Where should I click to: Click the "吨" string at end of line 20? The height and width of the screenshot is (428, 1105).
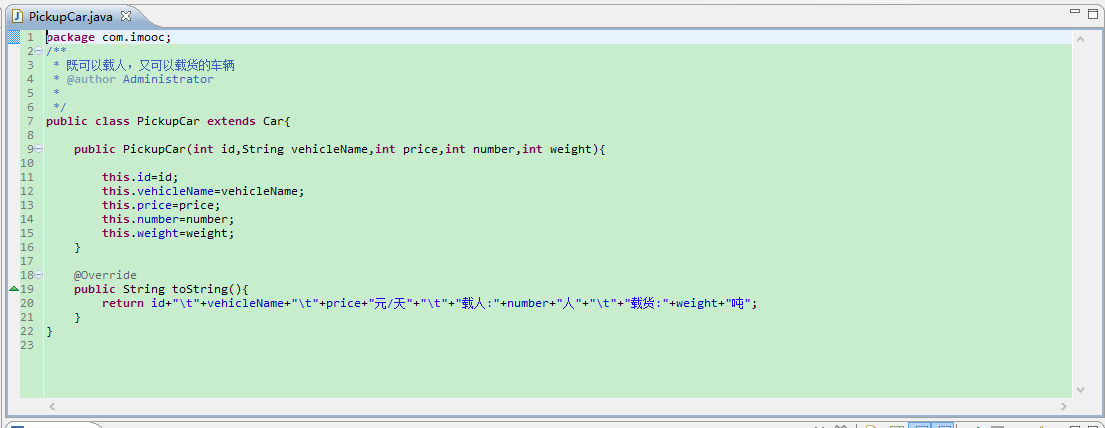pos(737,303)
